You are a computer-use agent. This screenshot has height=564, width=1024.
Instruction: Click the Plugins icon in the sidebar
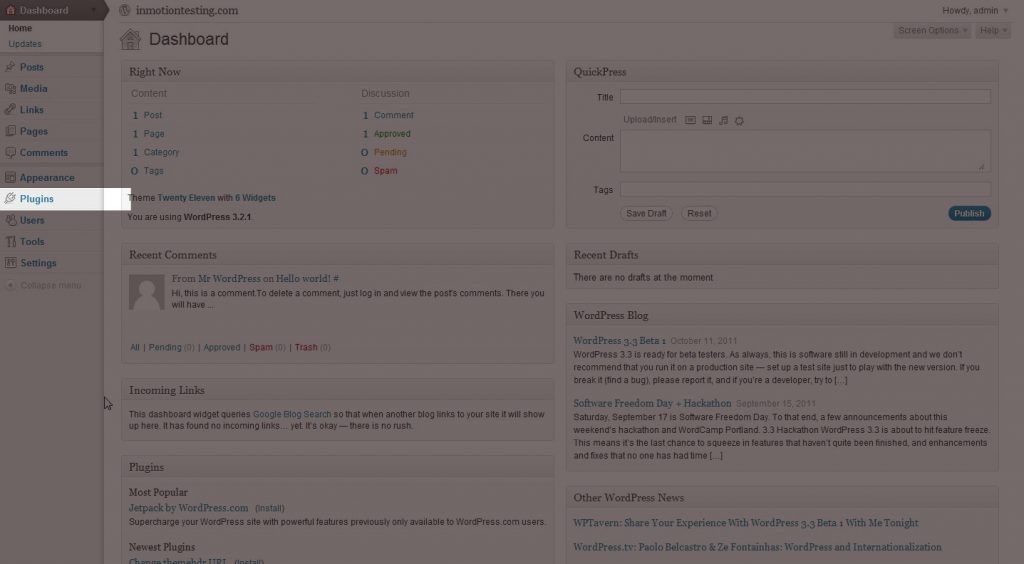point(10,199)
